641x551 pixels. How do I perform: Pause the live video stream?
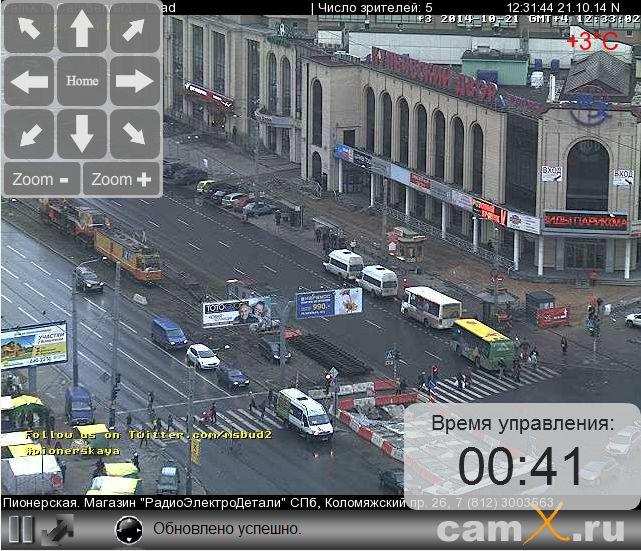pos(21,529)
